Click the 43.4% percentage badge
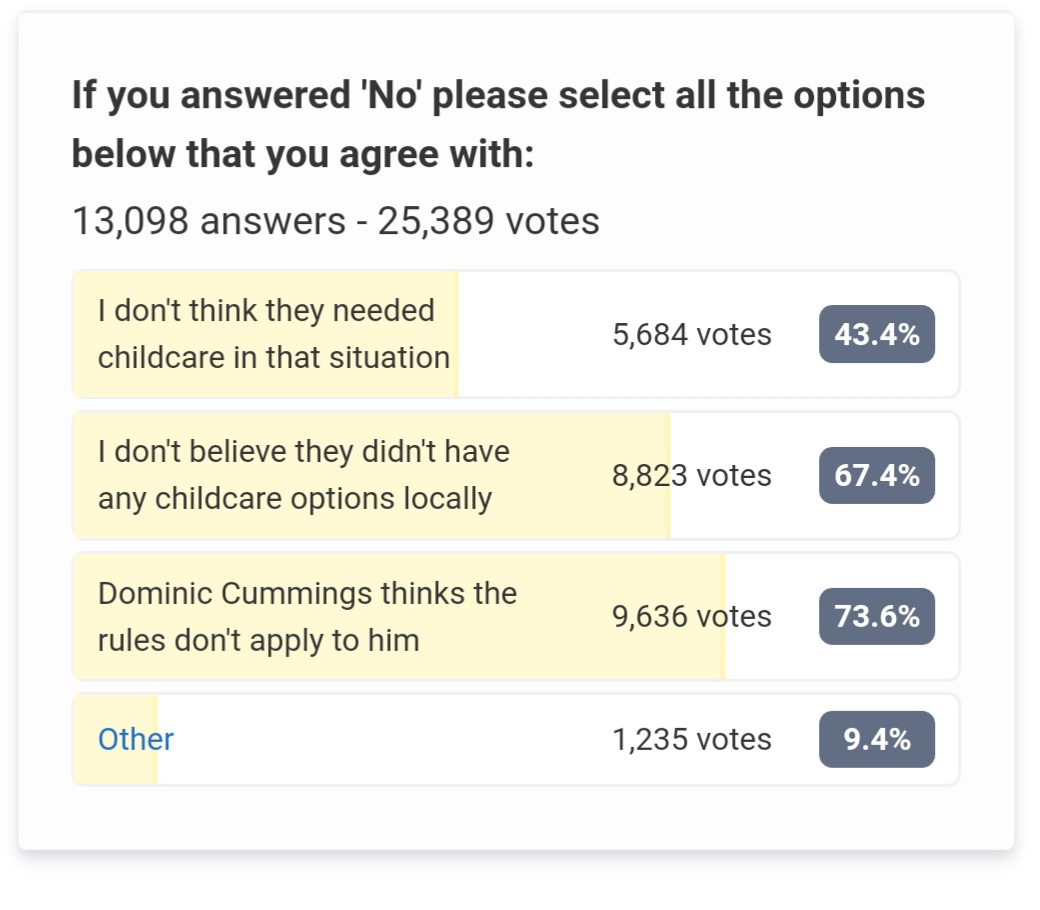 coord(877,334)
